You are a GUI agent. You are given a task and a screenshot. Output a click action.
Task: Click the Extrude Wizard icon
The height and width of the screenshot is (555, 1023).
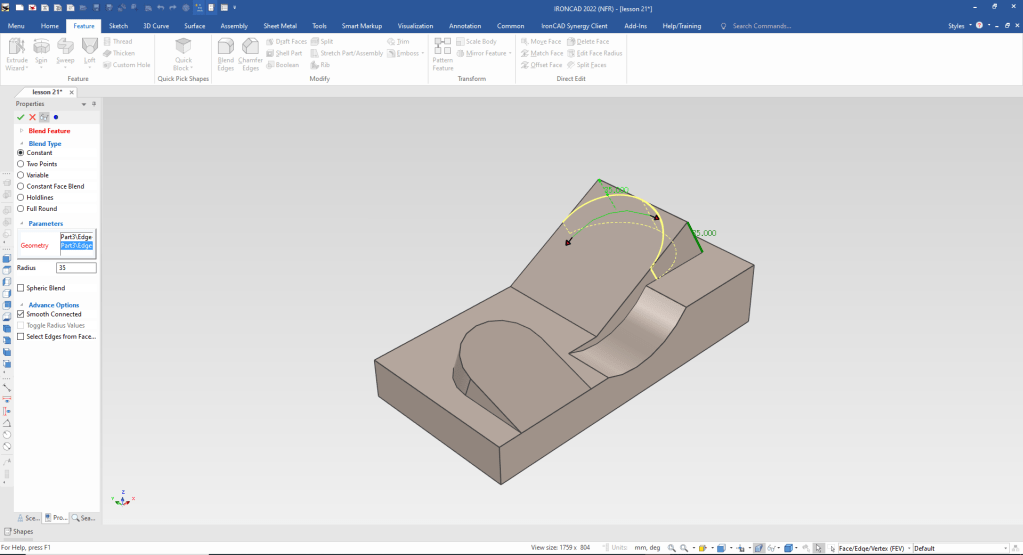click(x=16, y=46)
